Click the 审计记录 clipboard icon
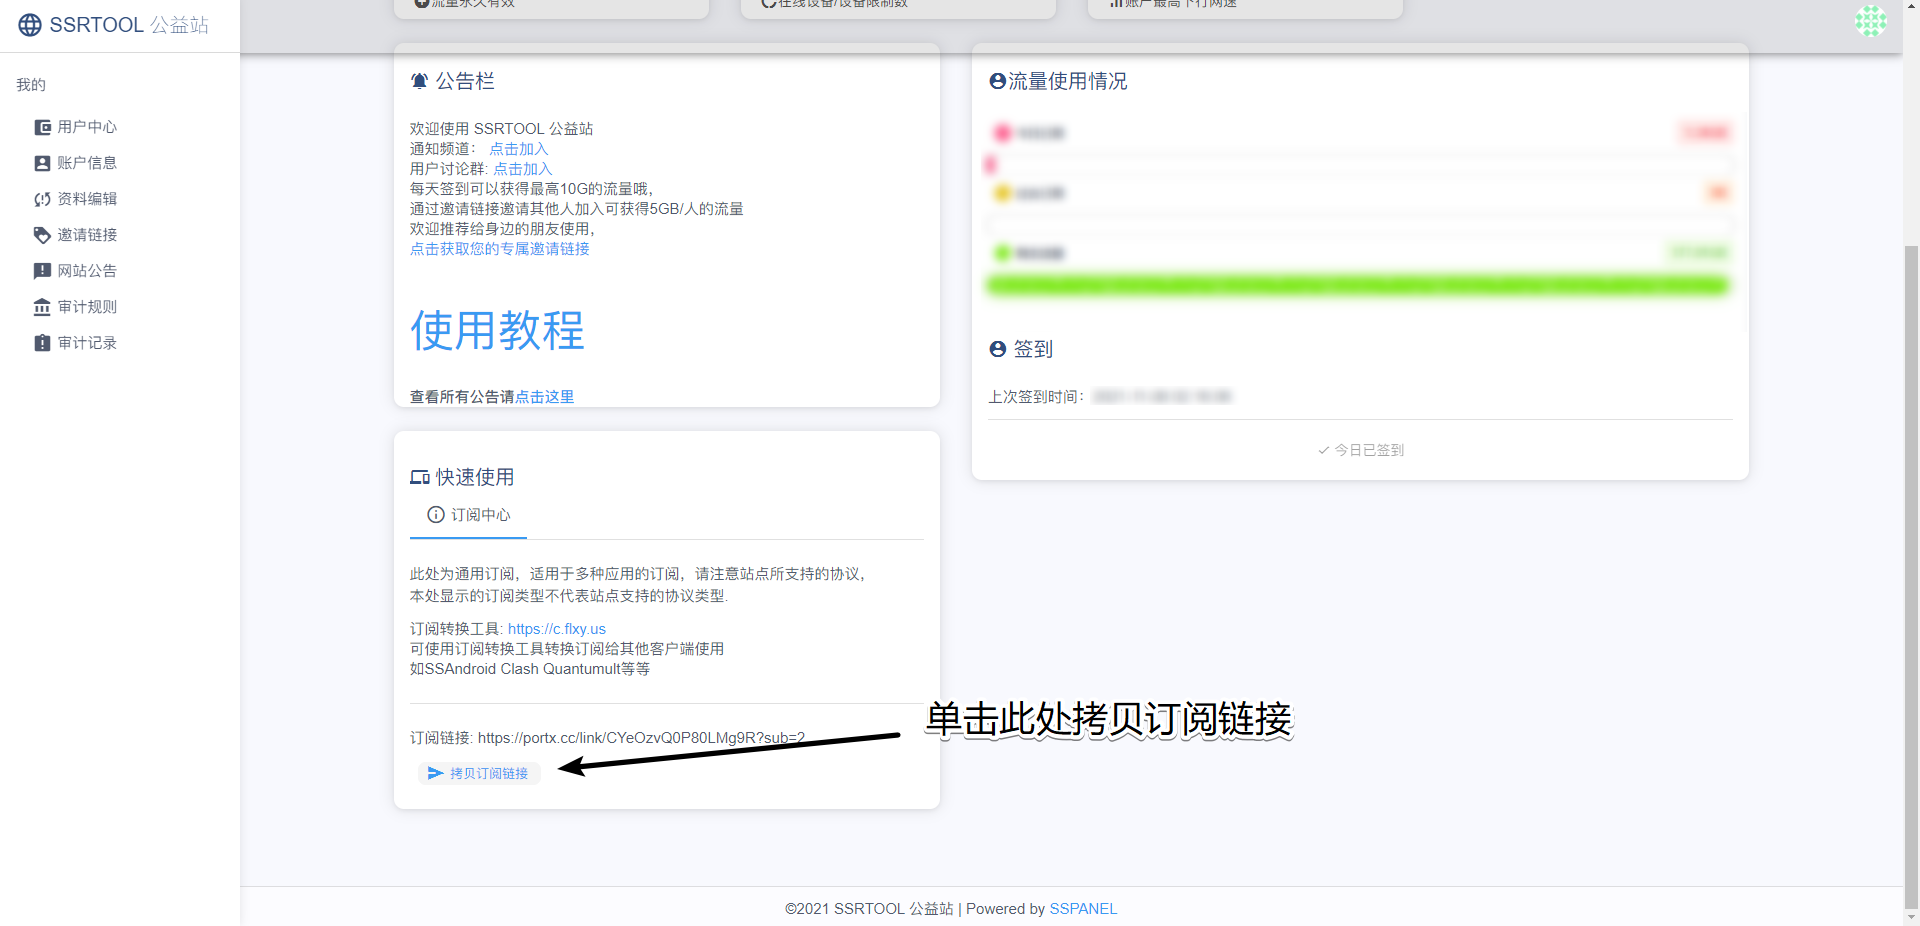Screen dimensions: 1920x926 (42, 343)
